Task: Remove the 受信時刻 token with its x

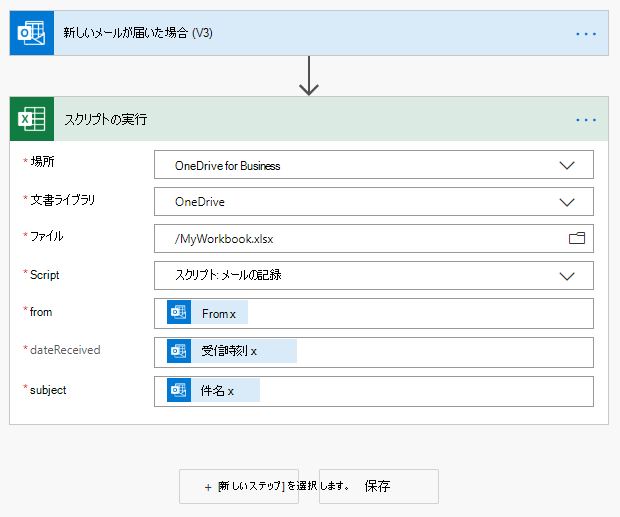Action: [254, 352]
